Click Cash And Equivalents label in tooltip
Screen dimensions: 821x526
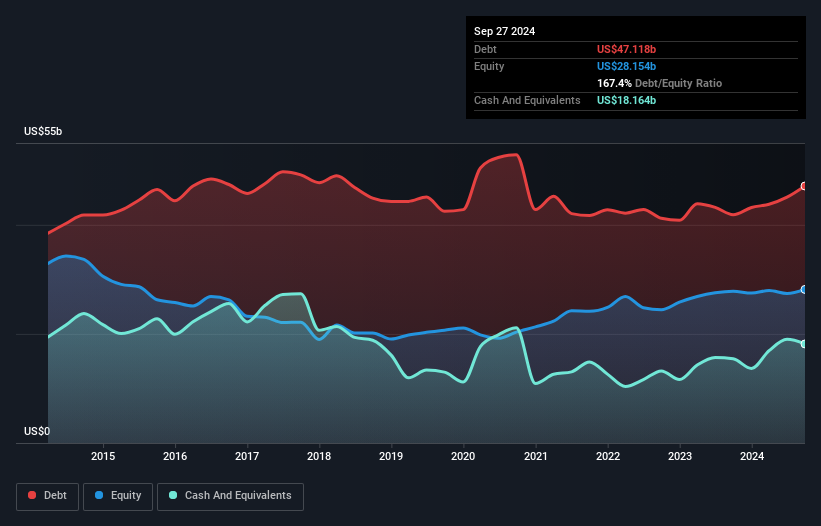[527, 100]
